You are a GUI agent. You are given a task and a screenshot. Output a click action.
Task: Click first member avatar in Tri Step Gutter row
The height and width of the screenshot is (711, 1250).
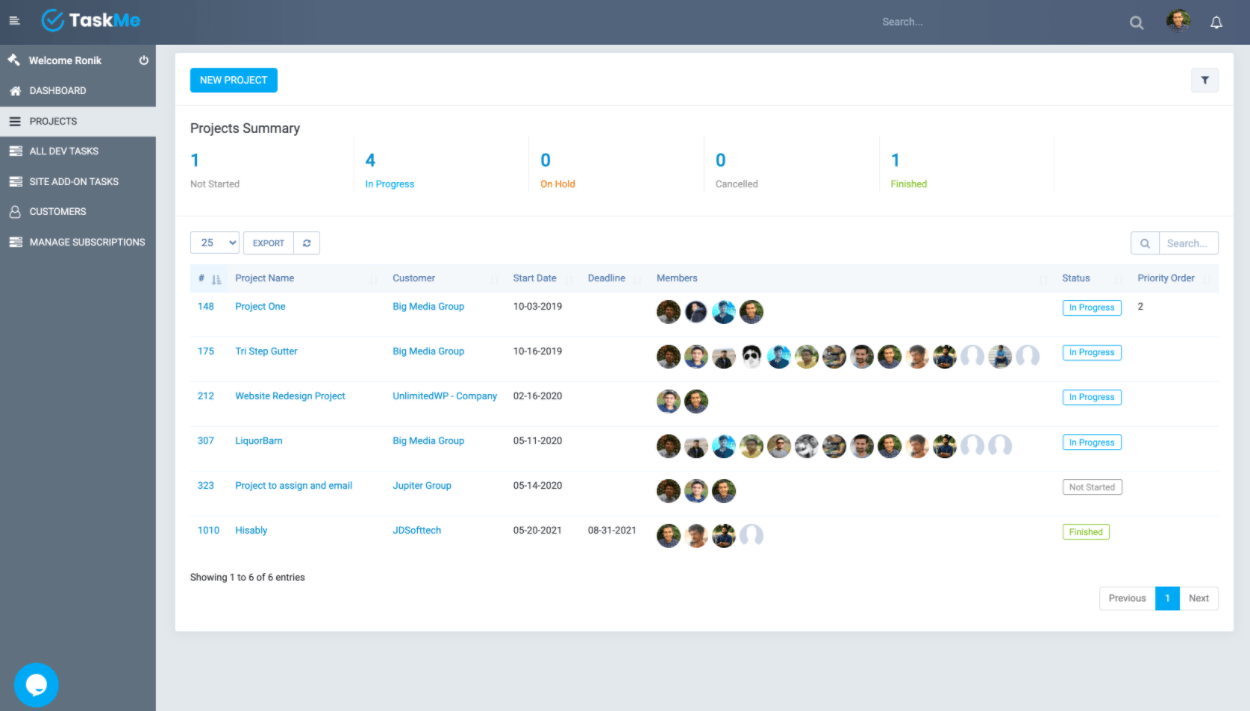click(669, 356)
